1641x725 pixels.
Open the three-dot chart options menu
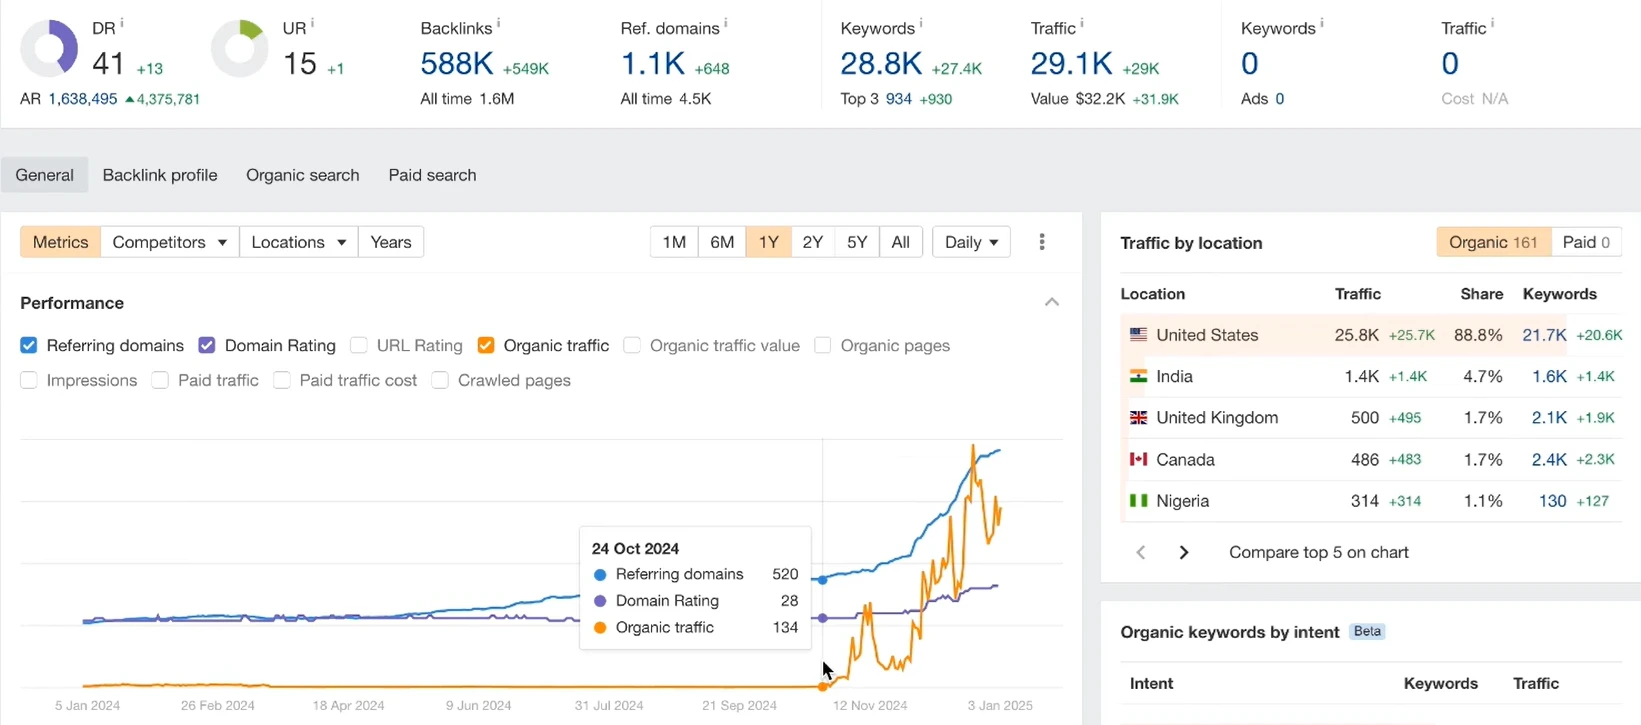1042,242
